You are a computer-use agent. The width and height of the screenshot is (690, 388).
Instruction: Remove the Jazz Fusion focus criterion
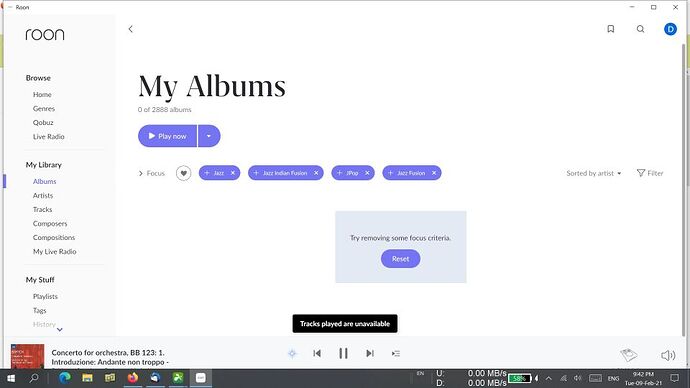[434, 173]
